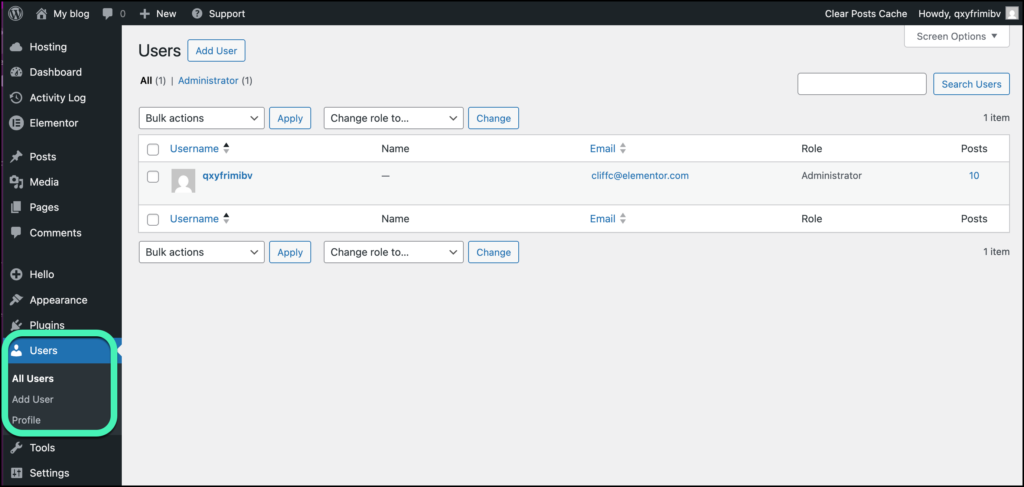Expand the Screen Options panel
Screen dimensions: 1024x487
click(x=957, y=37)
